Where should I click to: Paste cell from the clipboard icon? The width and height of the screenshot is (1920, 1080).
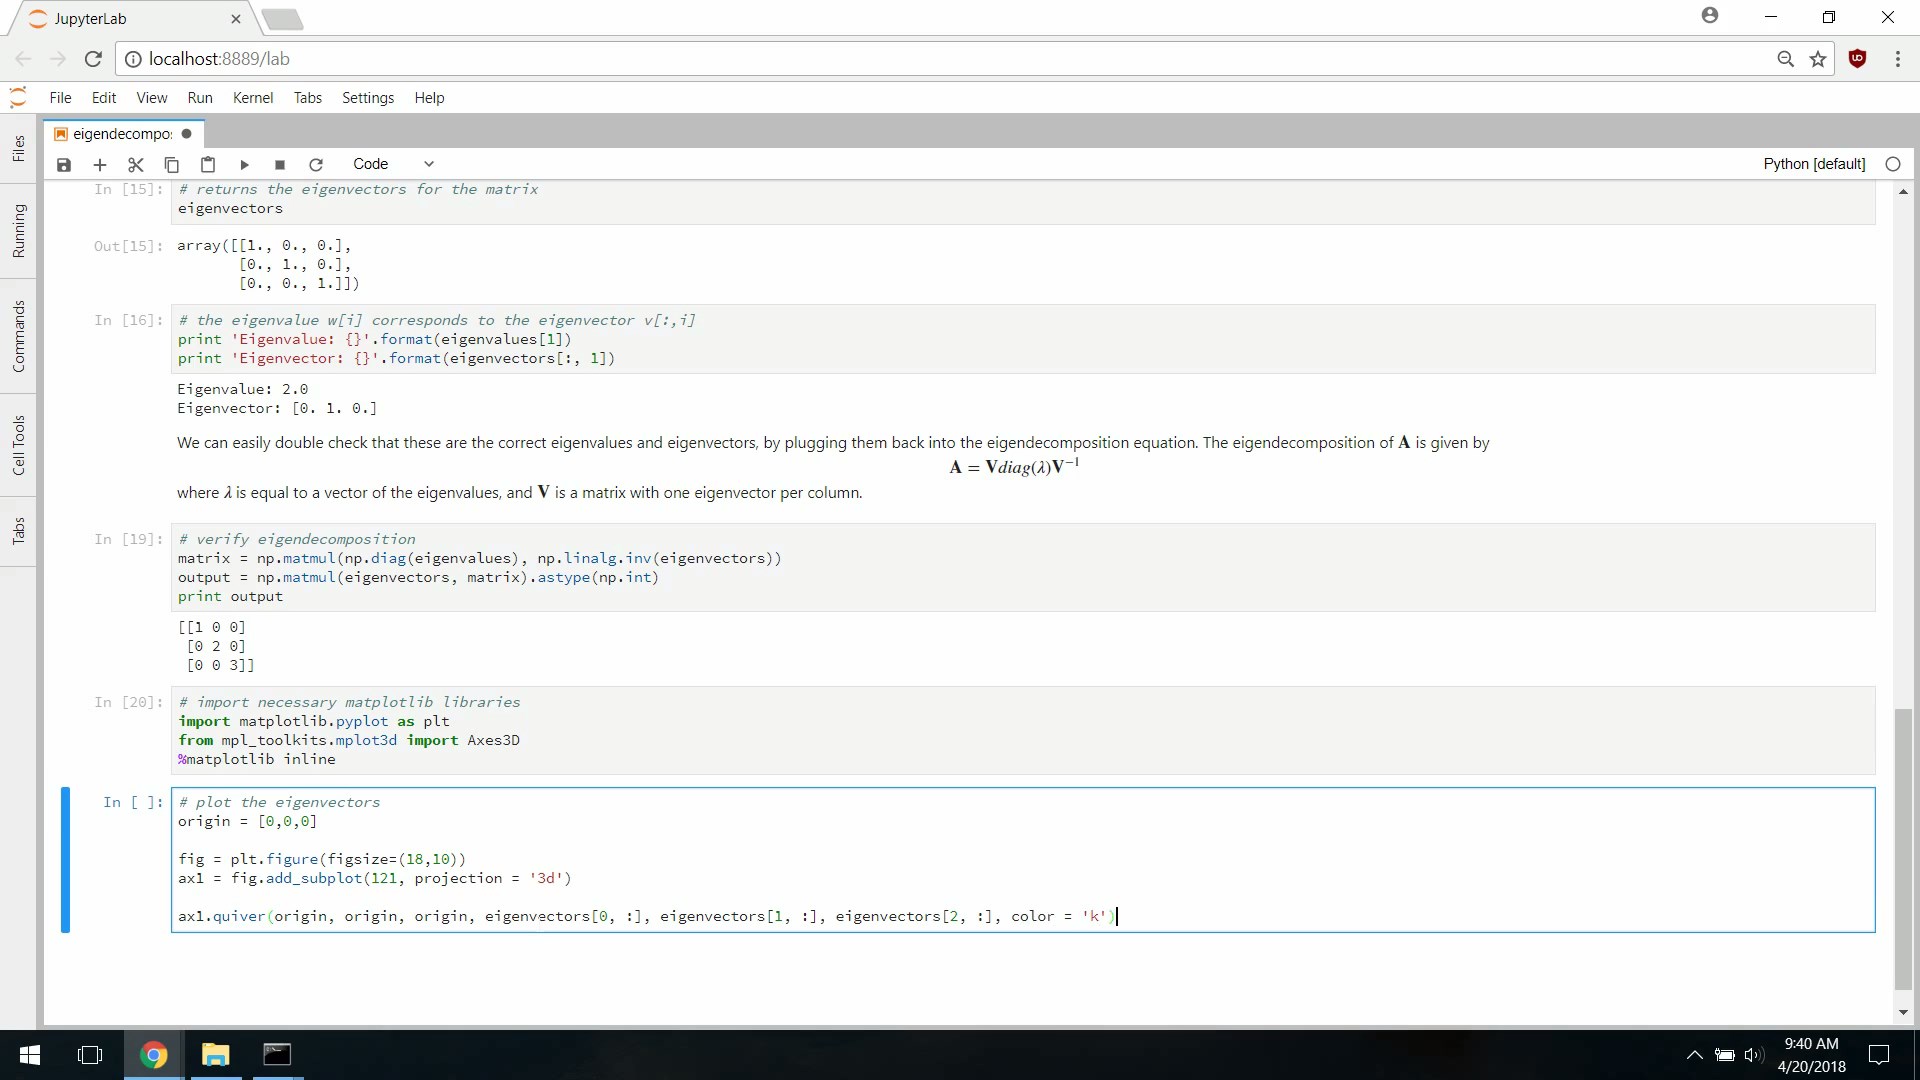(x=208, y=164)
